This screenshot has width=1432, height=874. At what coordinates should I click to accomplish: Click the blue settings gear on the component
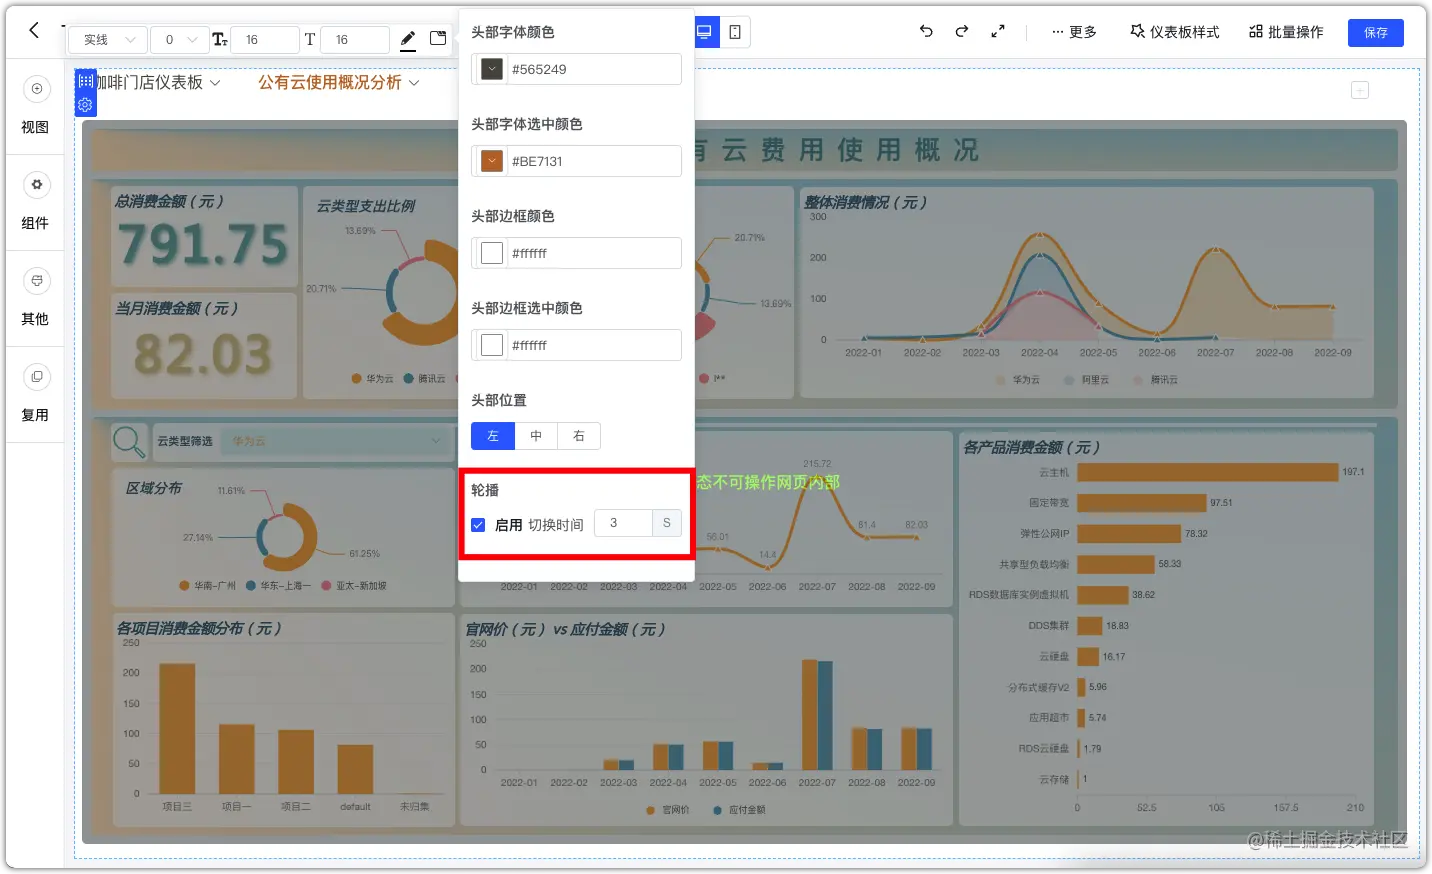pyautogui.click(x=85, y=105)
